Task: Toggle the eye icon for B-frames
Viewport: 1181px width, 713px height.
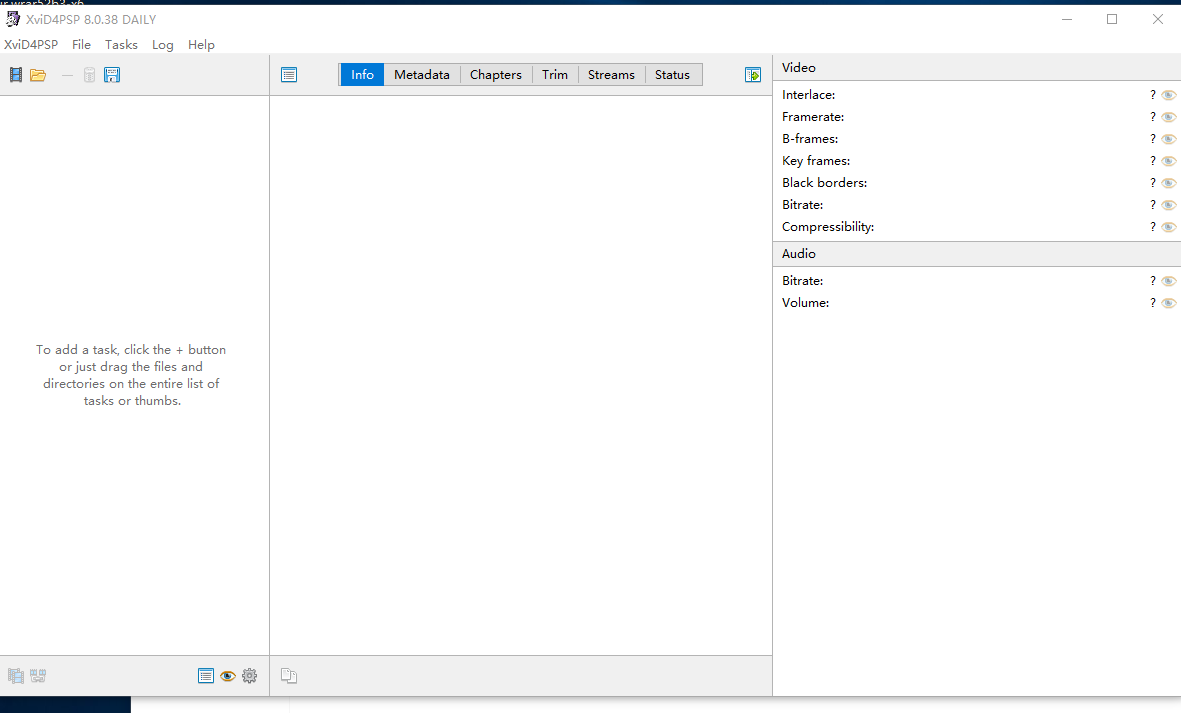Action: coord(1169,139)
